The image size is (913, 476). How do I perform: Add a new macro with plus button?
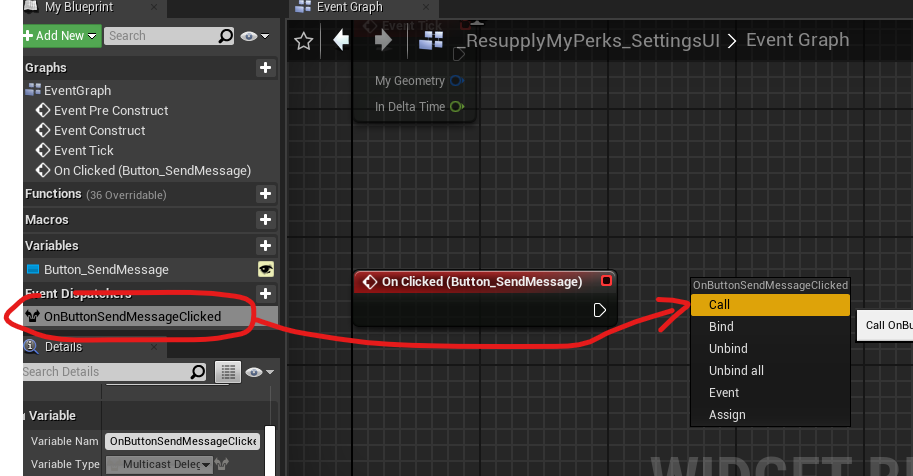265,220
